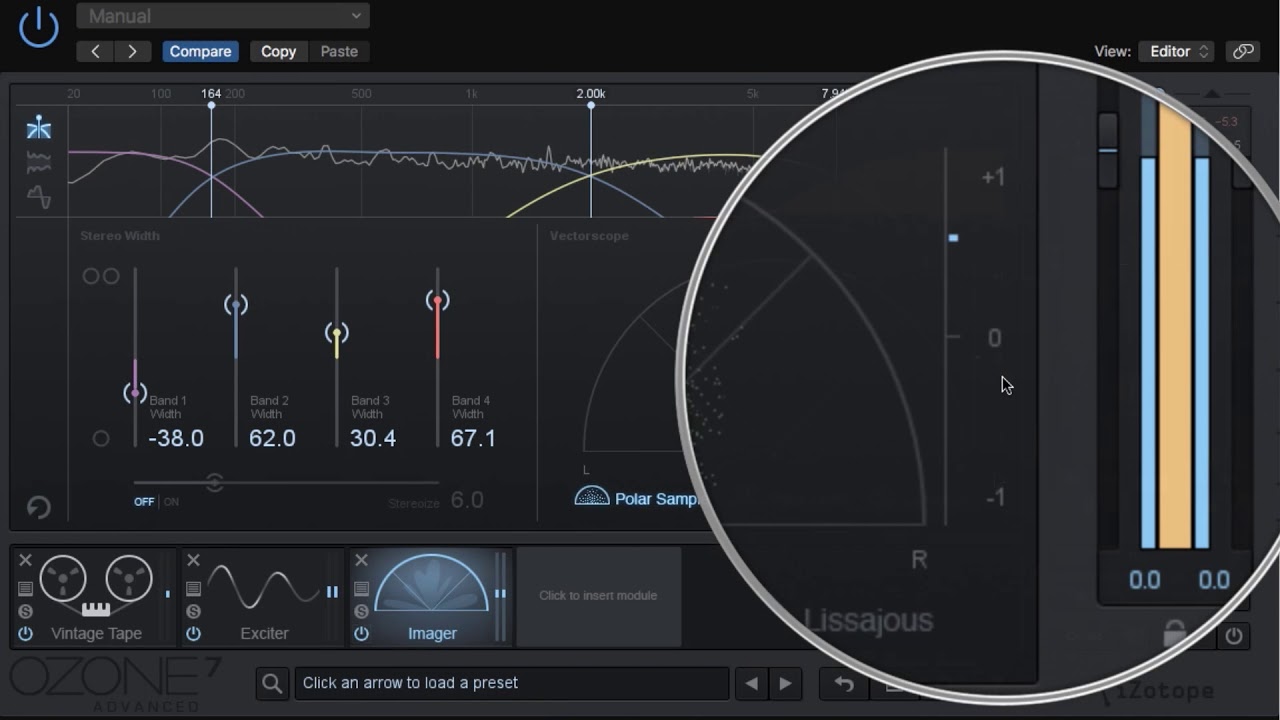Viewport: 1280px width, 720px height.
Task: Solo the Vintage Tape module
Action: click(26, 611)
